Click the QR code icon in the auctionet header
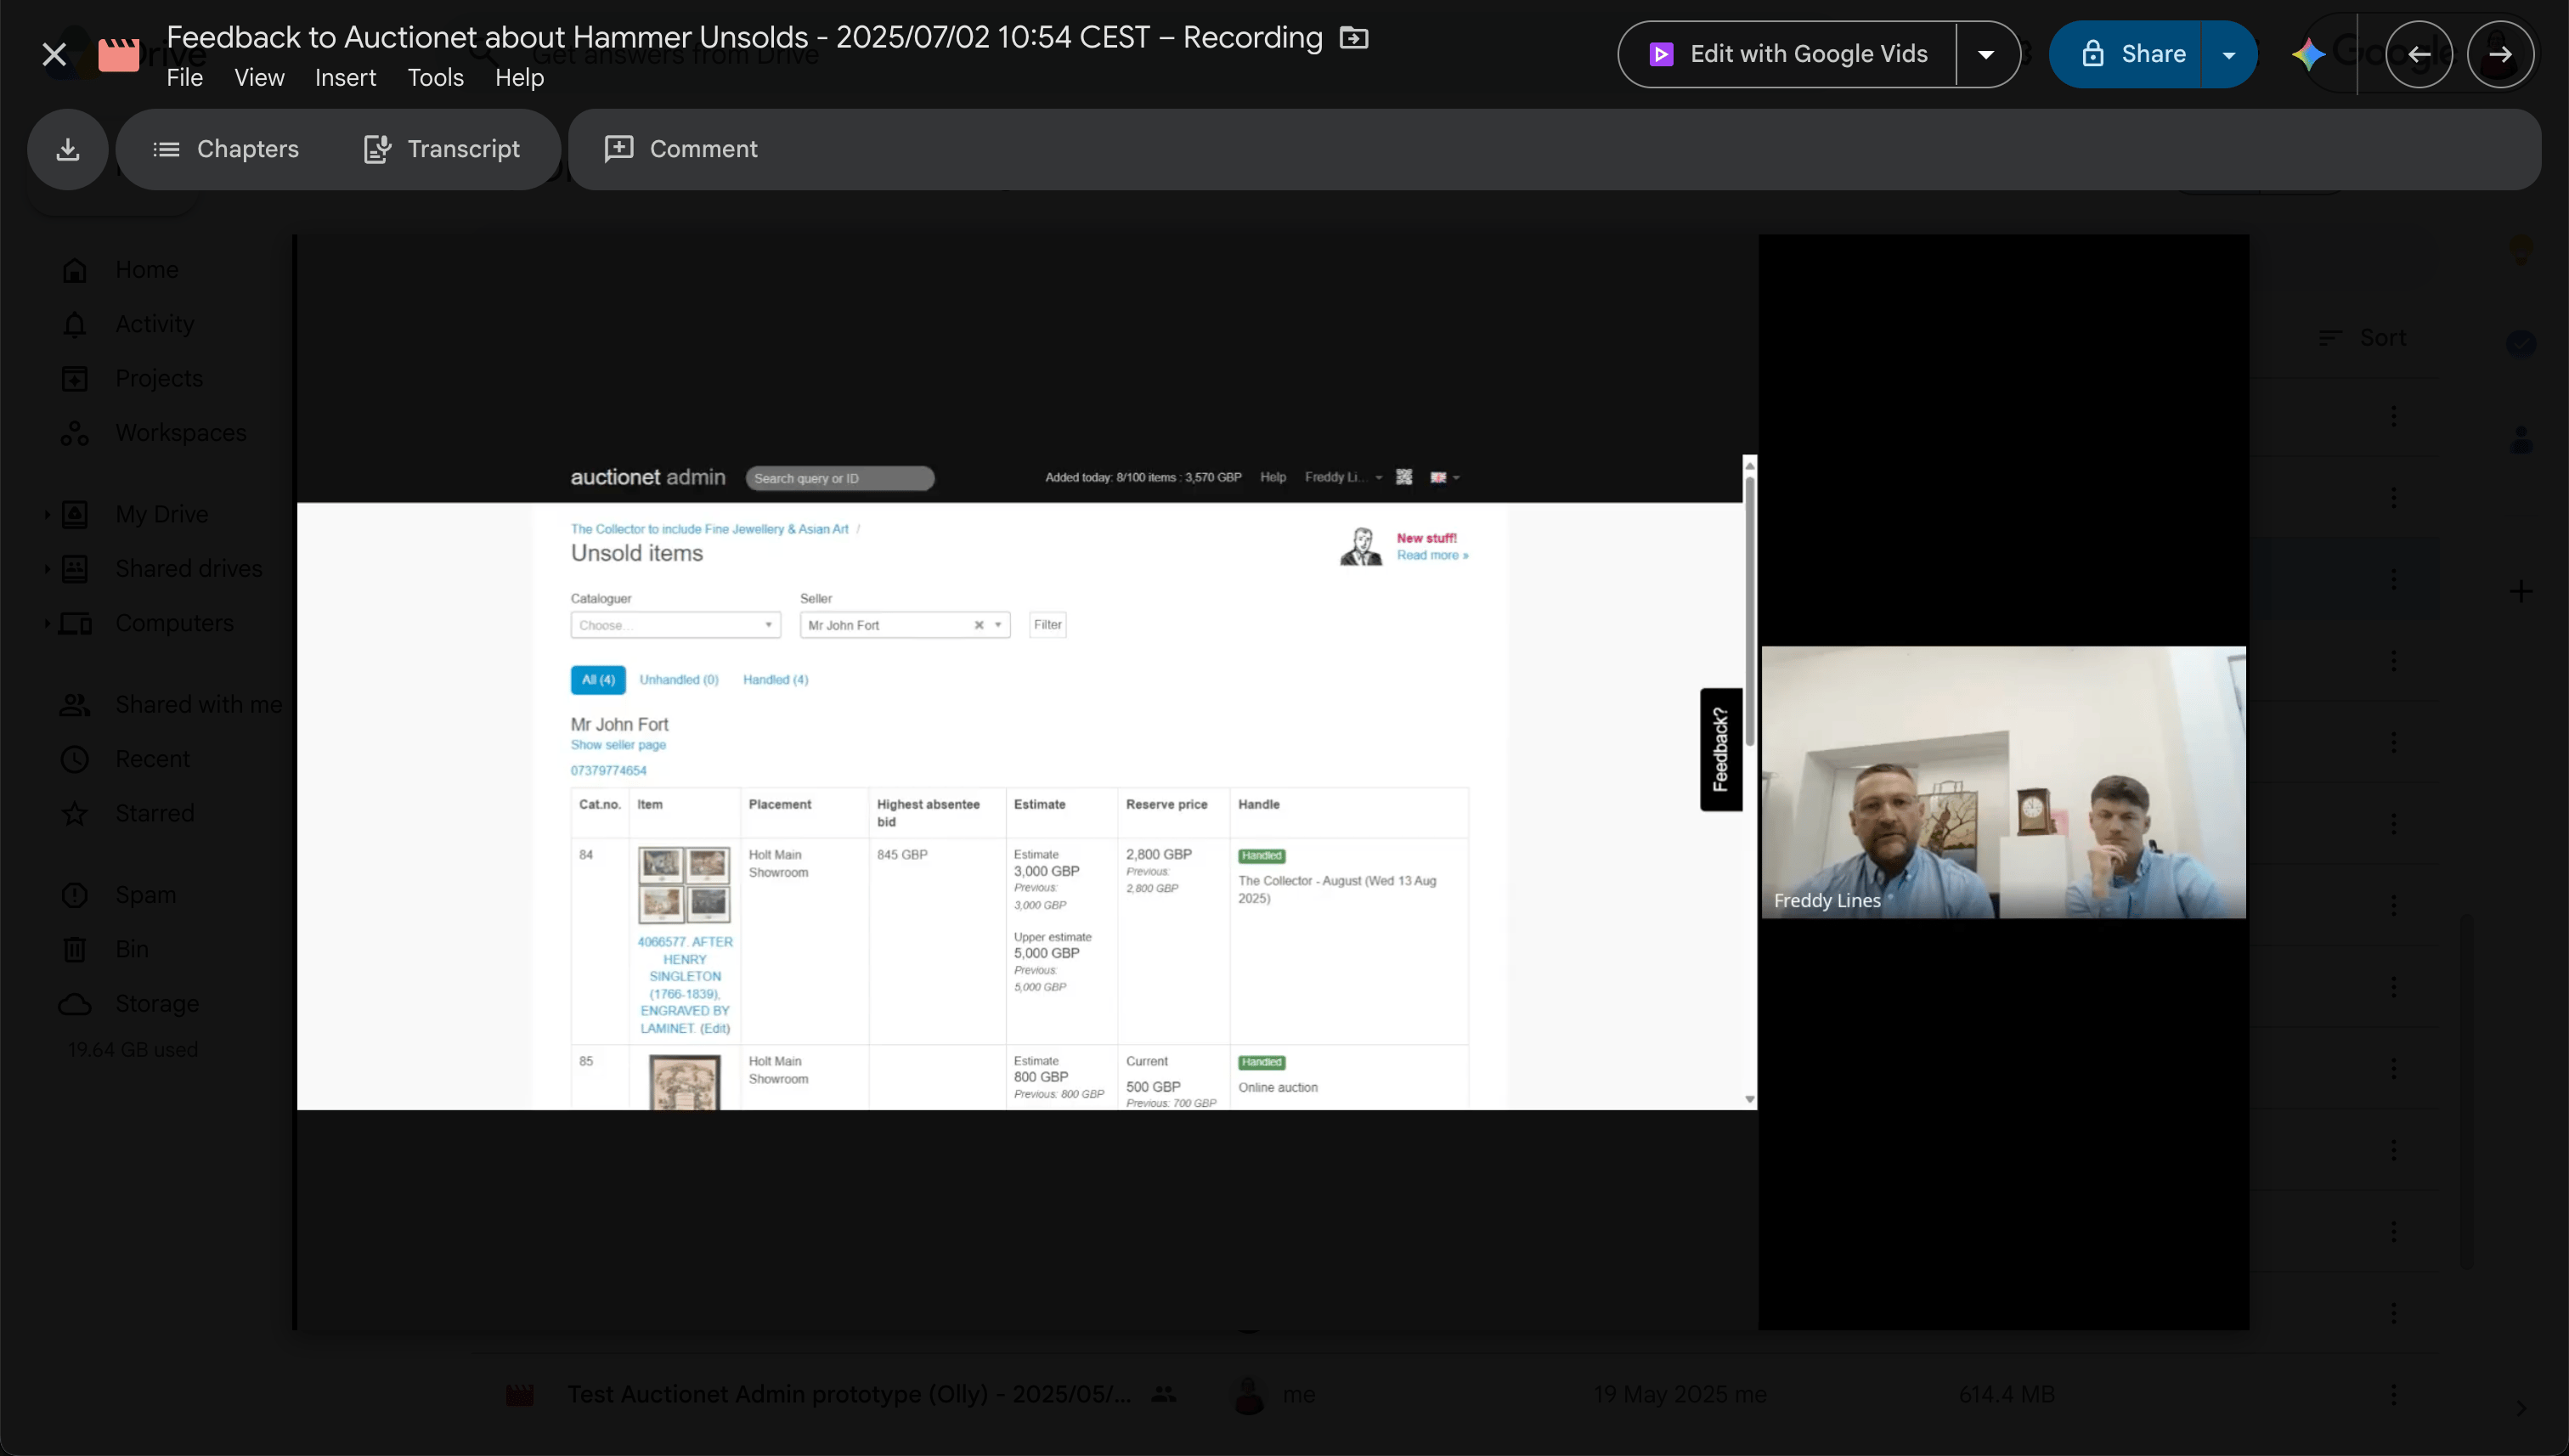 tap(1404, 477)
